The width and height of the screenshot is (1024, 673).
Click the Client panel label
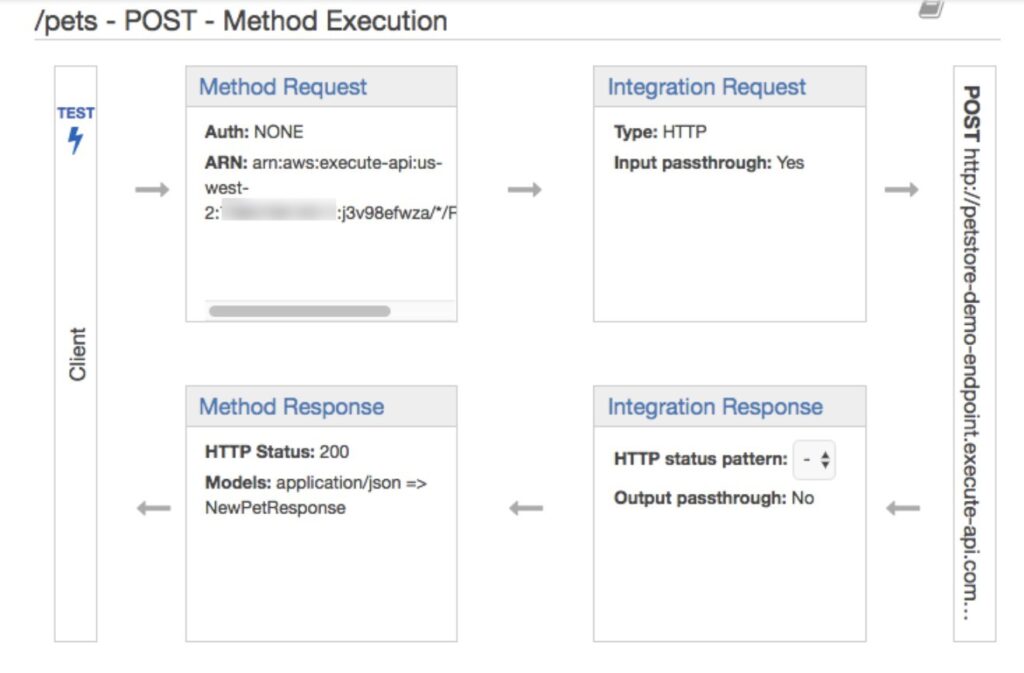click(x=77, y=350)
